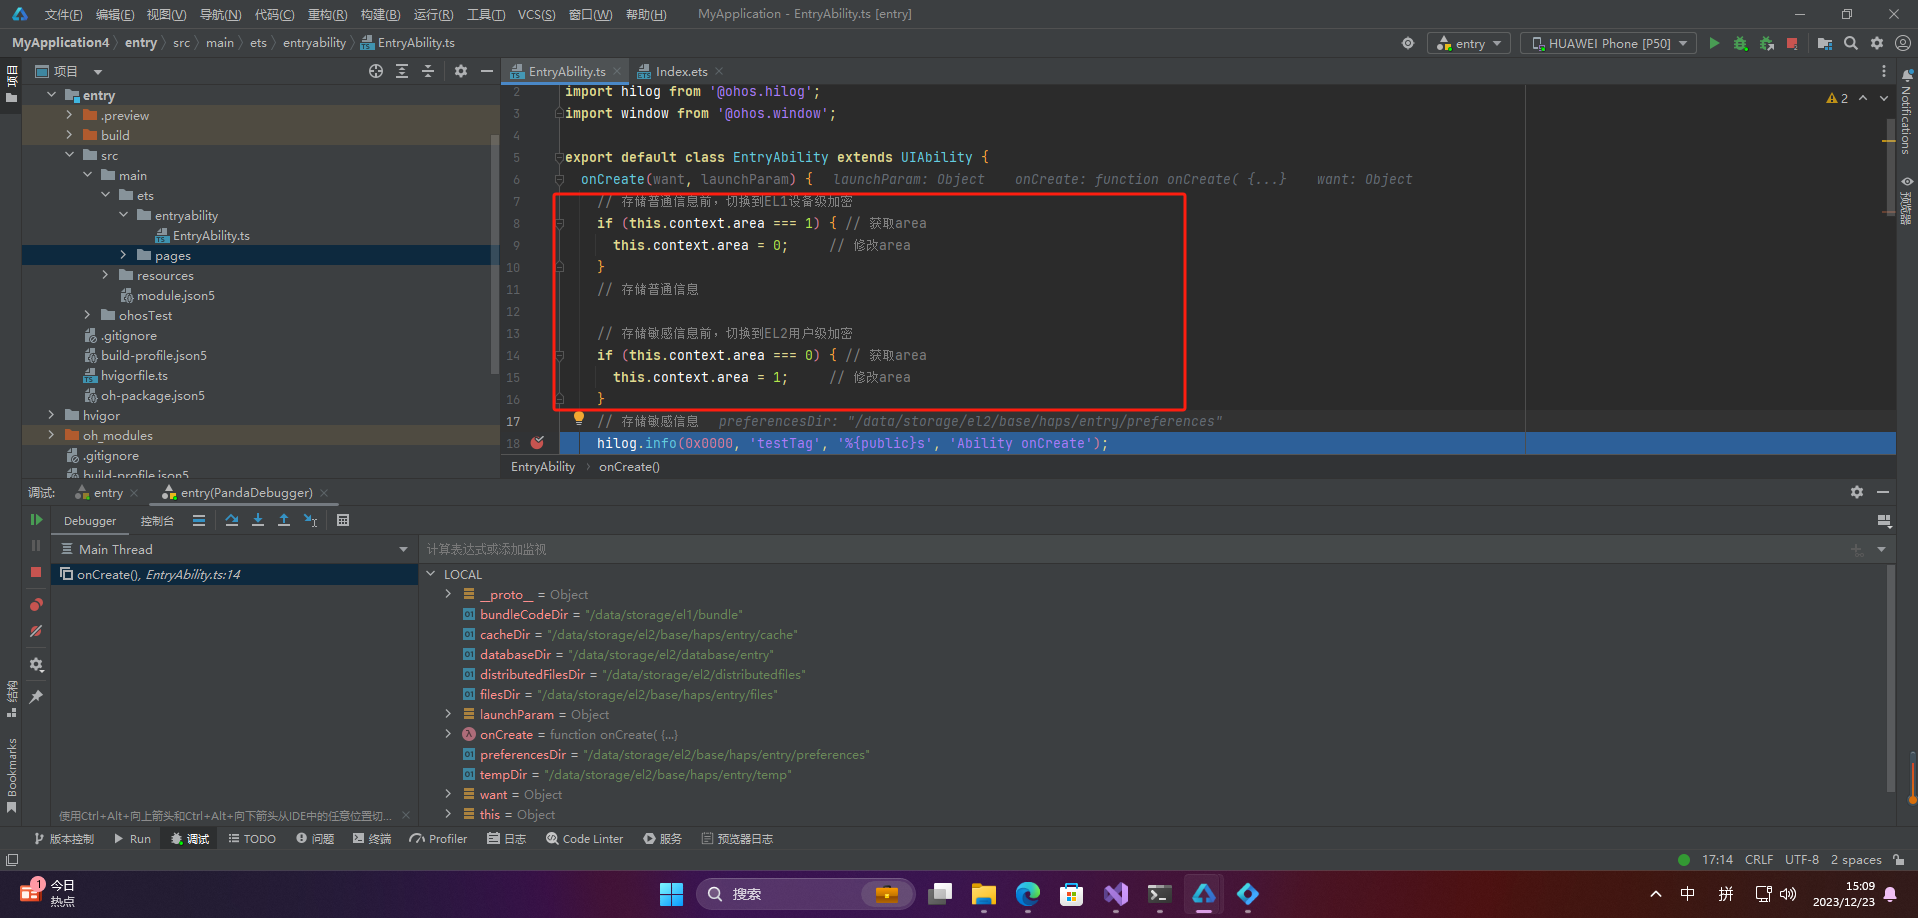Toggle the breakpoint on line 18
This screenshot has height=918, width=1918.
pyautogui.click(x=537, y=443)
